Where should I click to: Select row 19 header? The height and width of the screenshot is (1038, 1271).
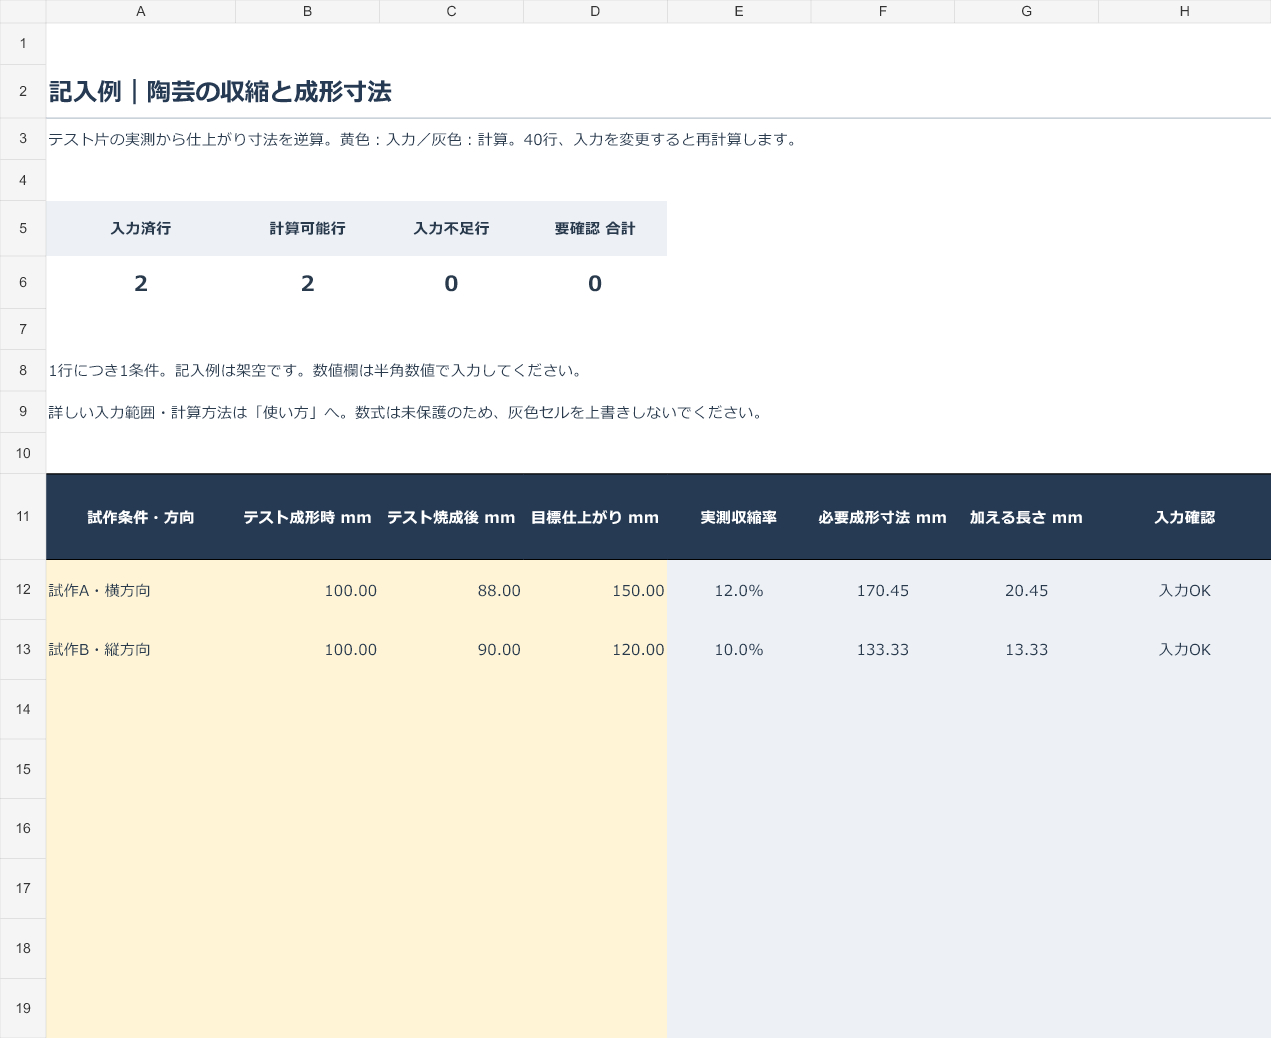23,1008
